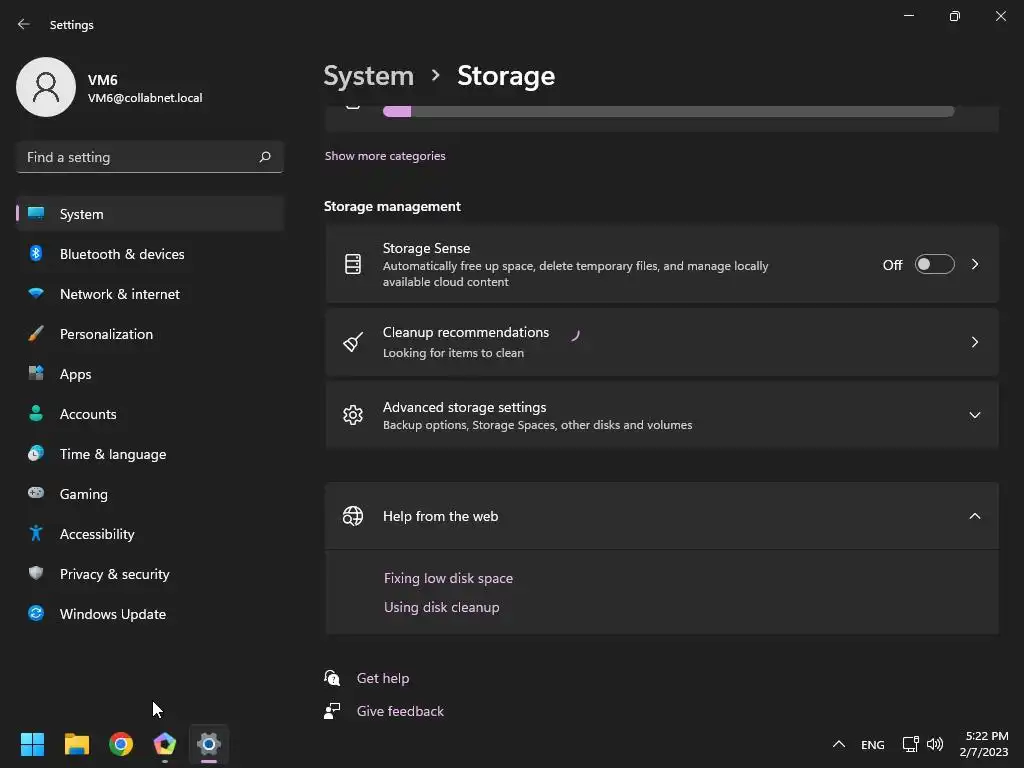Open Cleanup recommendations arrow
The height and width of the screenshot is (768, 1024).
tap(974, 342)
